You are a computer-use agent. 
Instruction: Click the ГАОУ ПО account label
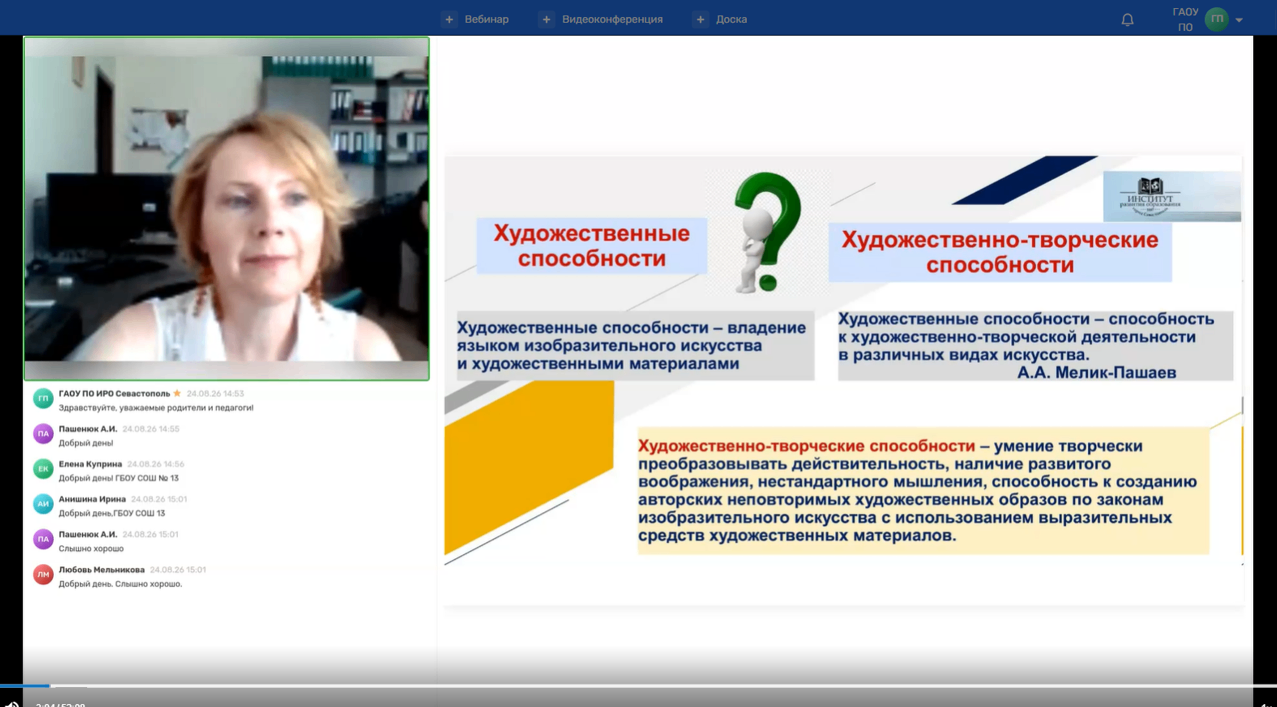coord(1185,19)
